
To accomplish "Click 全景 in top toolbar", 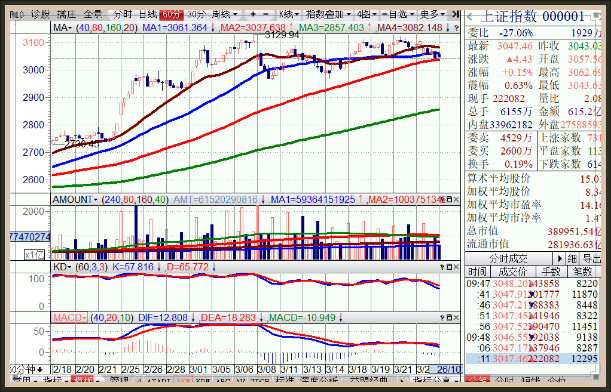I will 93,14.
